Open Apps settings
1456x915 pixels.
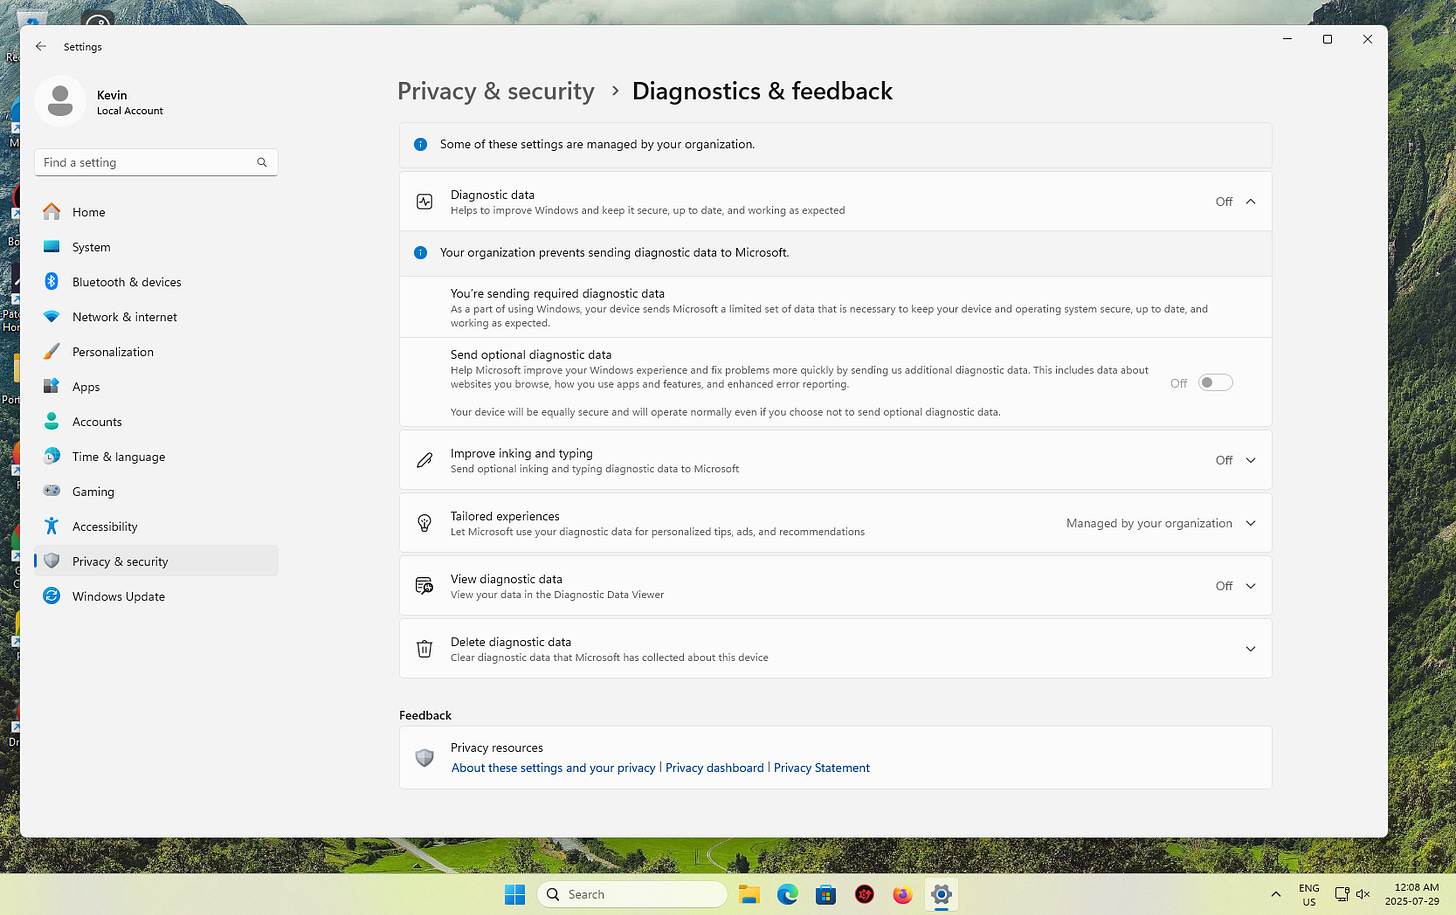click(x=156, y=387)
